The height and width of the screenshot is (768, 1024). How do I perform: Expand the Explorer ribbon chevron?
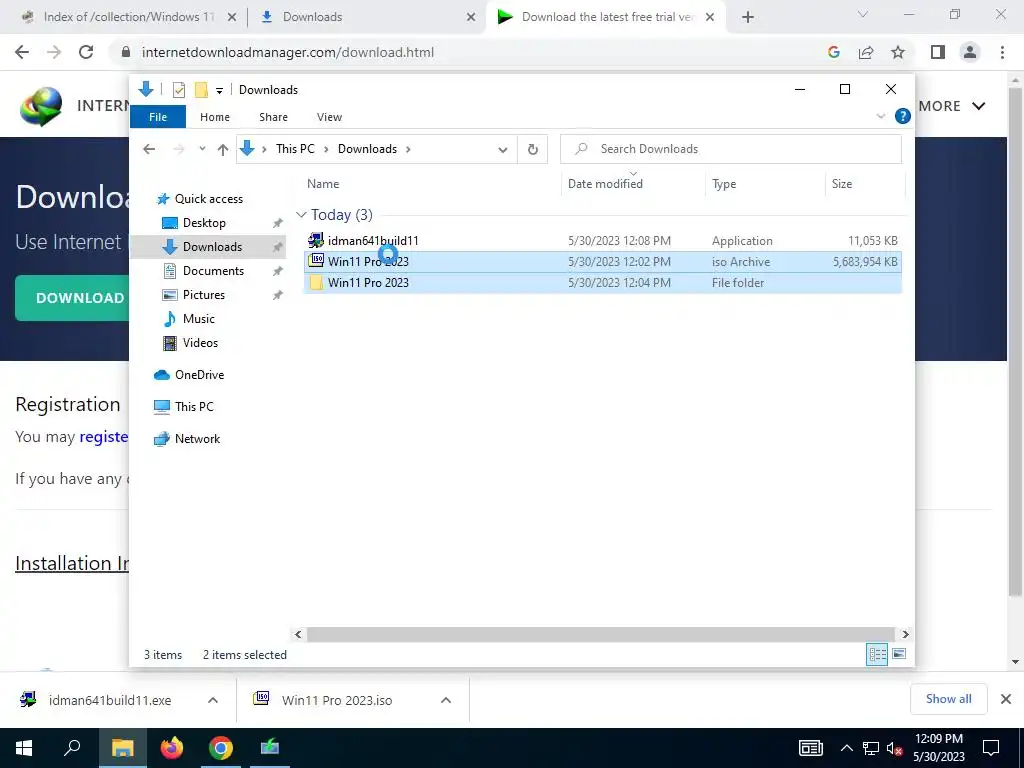pos(880,116)
